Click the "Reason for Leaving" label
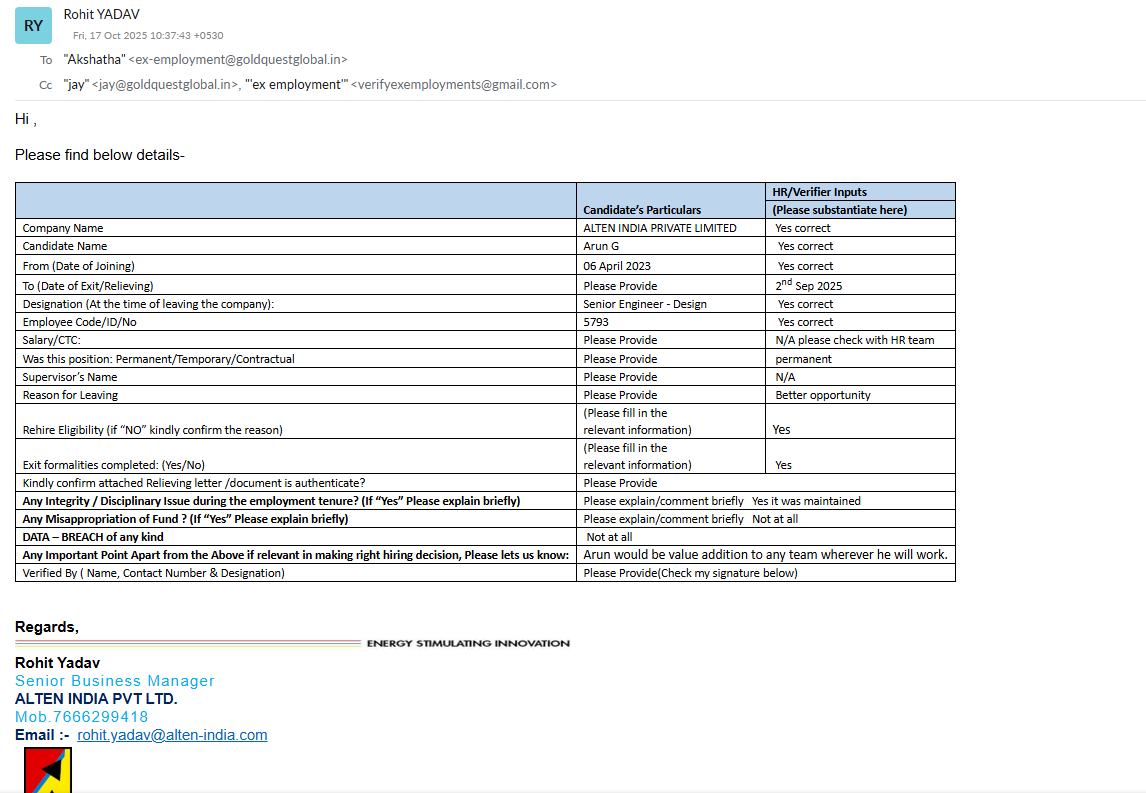Image resolution: width=1146 pixels, height=793 pixels. click(x=70, y=395)
